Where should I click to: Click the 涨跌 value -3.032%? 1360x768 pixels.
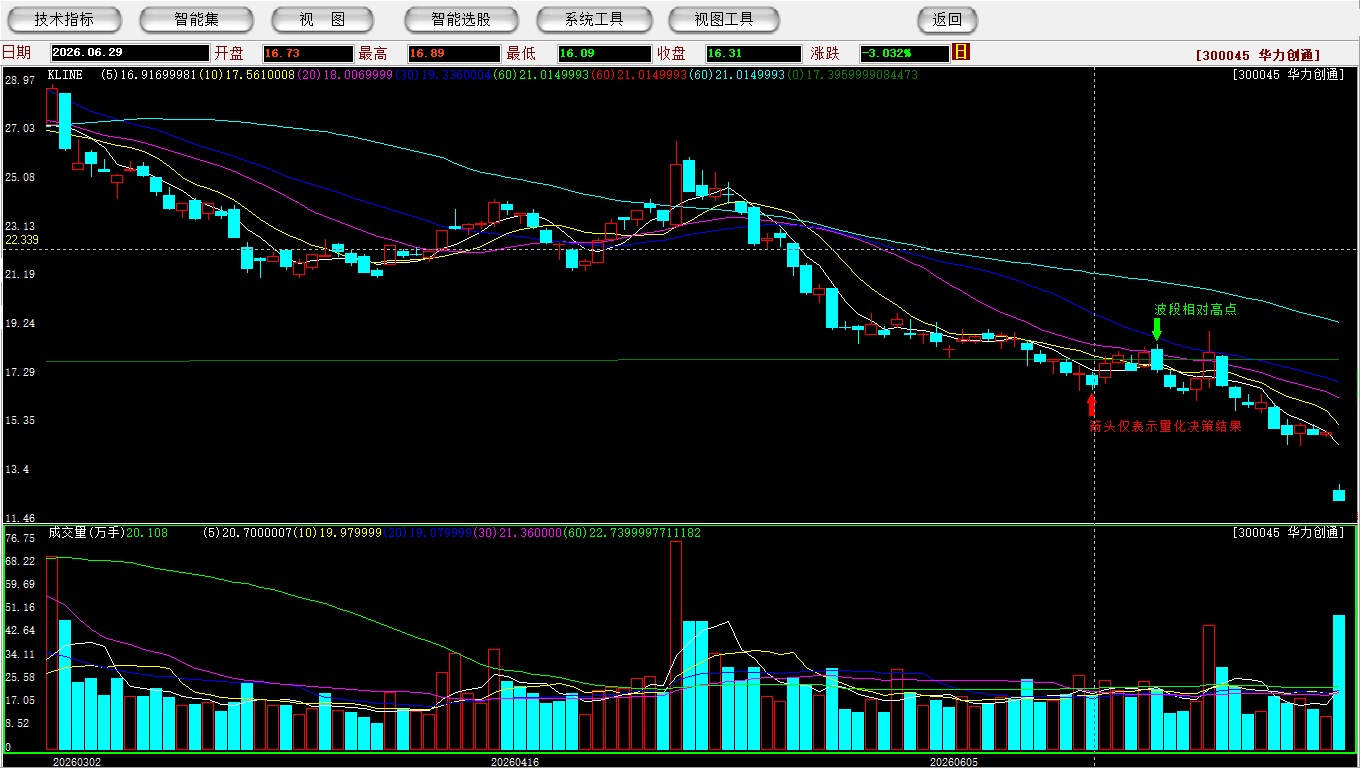click(904, 53)
